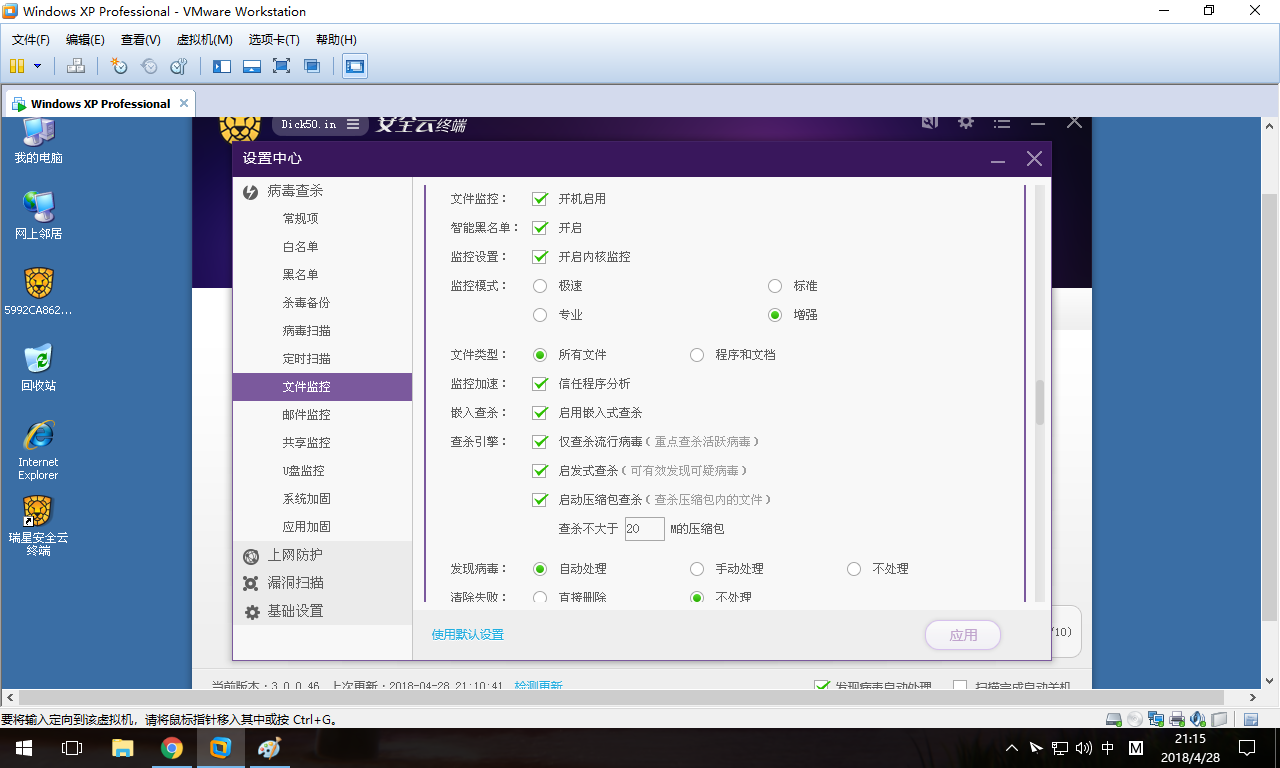Uncheck 开启内核监控 checkbox
Viewport: 1280px width, 768px height.
tap(540, 257)
